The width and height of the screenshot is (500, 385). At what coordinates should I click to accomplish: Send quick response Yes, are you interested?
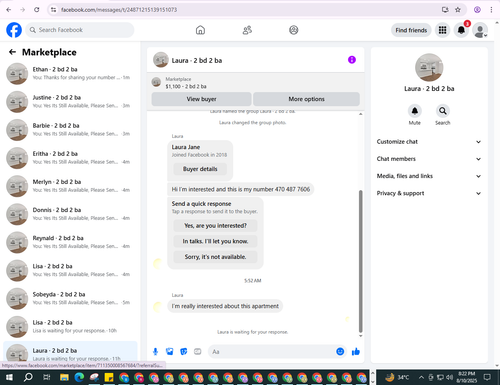tap(215, 226)
